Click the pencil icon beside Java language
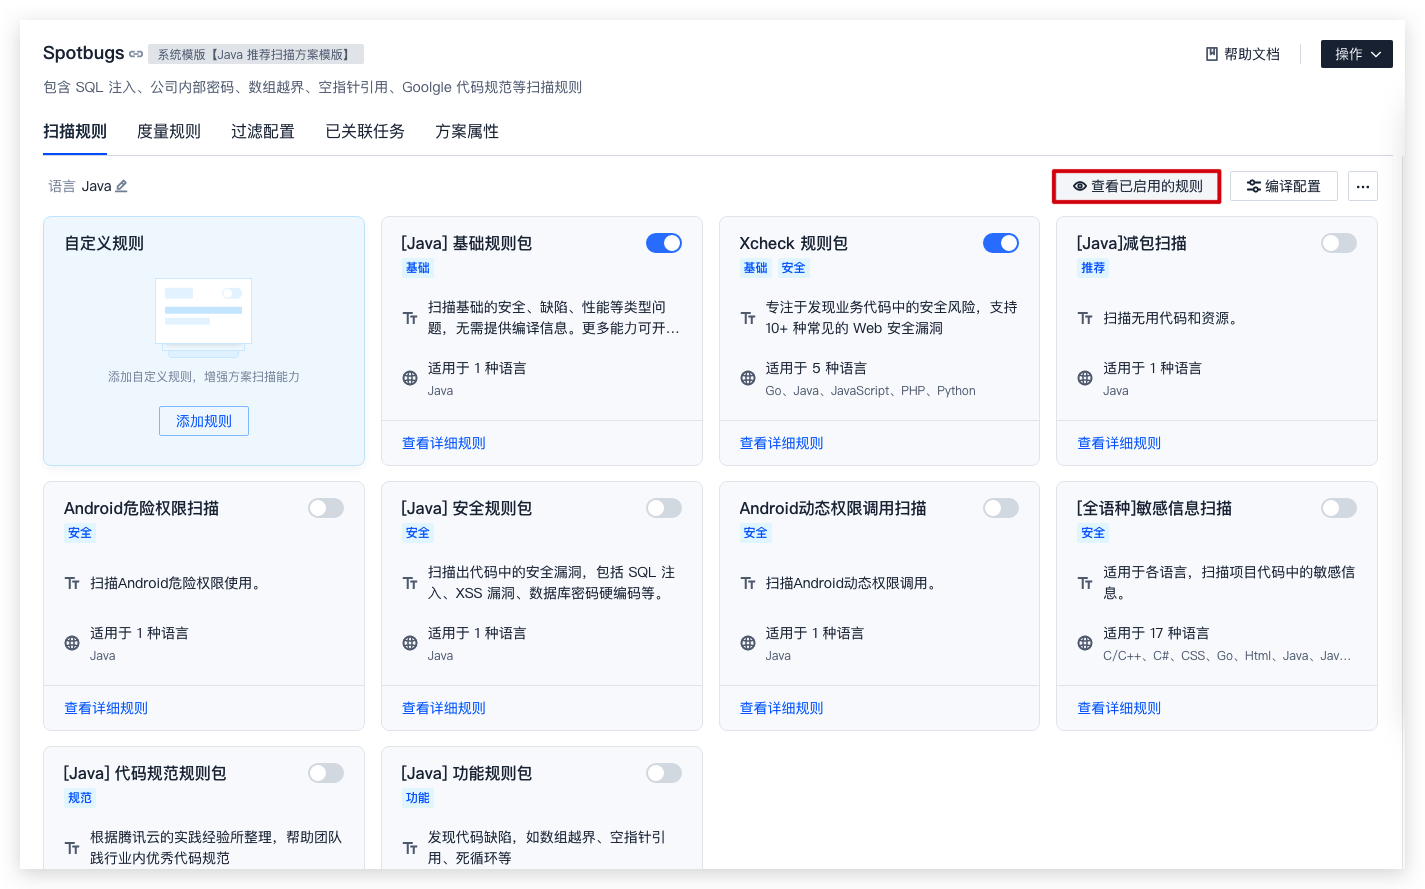1425x889 pixels. click(x=122, y=186)
